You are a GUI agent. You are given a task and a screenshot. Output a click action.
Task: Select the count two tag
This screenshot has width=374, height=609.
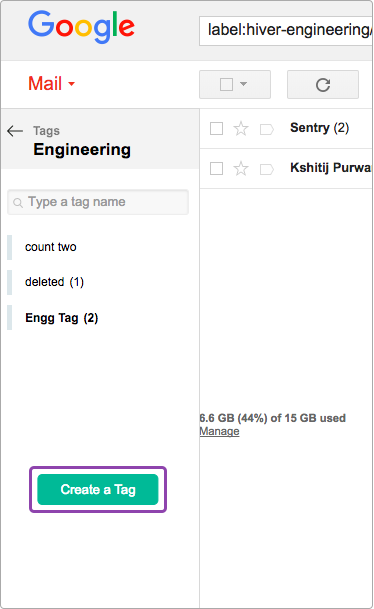point(51,247)
